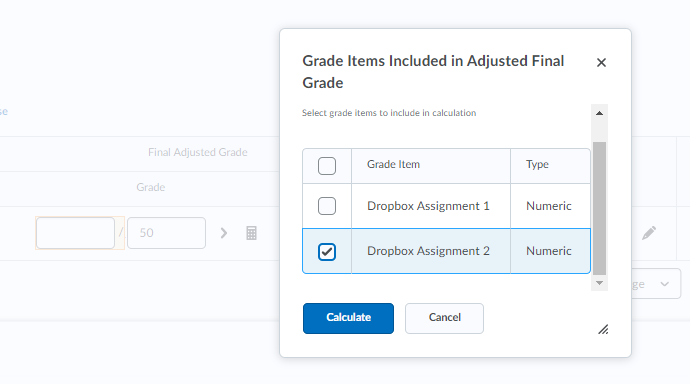Viewport: 690px width, 384px height.
Task: Click the right chevron beside grade field
Action: pyautogui.click(x=224, y=233)
